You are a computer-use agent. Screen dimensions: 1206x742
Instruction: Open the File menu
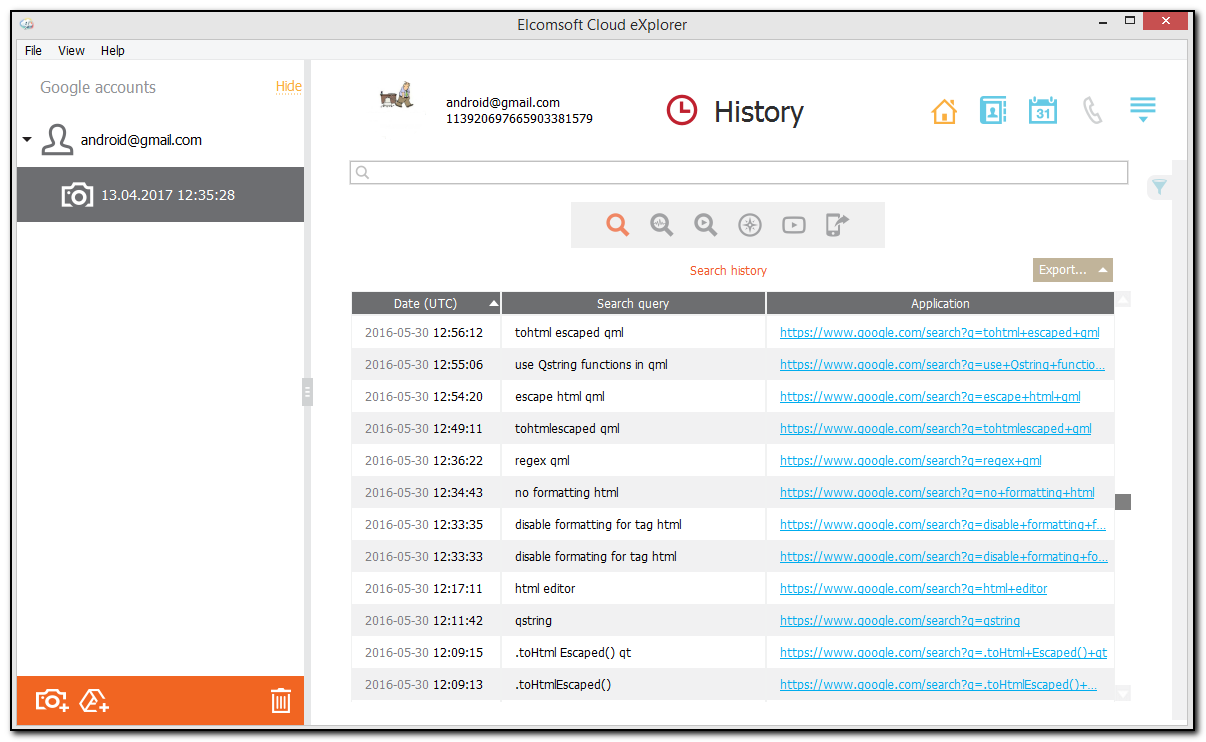pos(33,50)
